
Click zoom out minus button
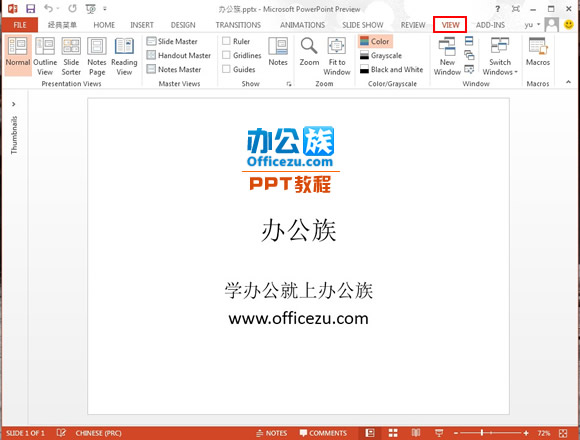point(456,433)
